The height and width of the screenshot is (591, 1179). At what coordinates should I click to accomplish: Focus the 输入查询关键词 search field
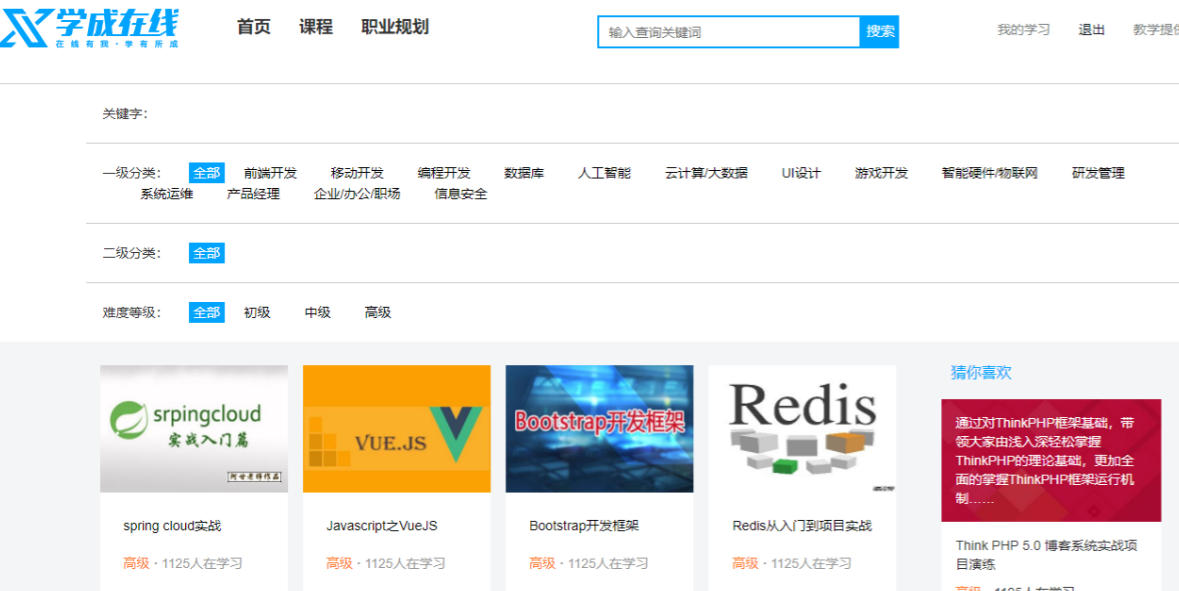729,32
